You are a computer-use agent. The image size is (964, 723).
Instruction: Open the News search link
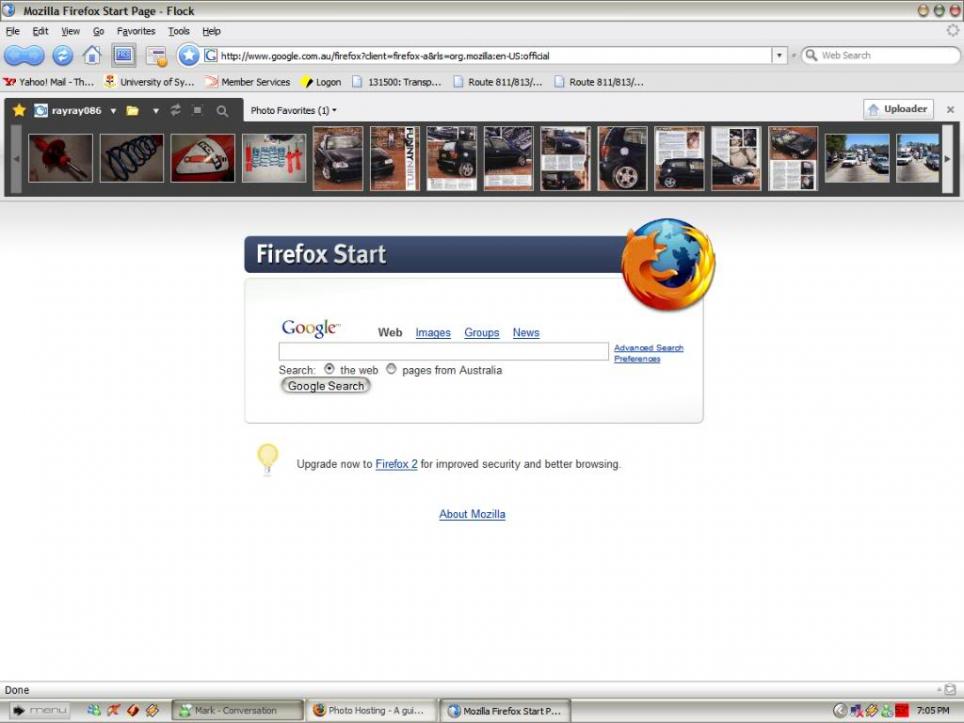(x=526, y=333)
